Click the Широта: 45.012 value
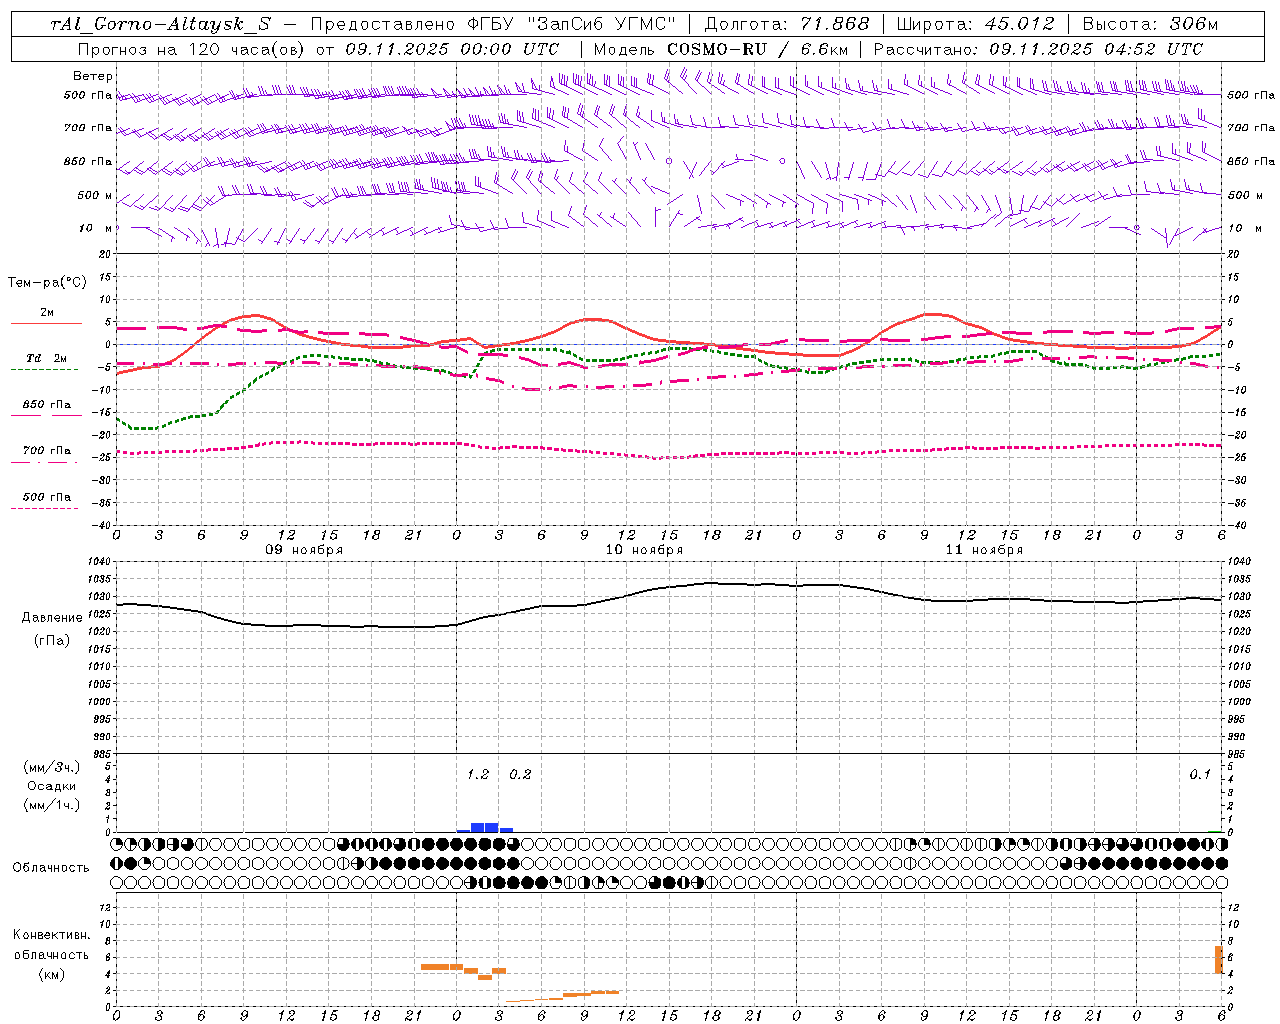This screenshot has width=1280, height=1024. tap(975, 25)
